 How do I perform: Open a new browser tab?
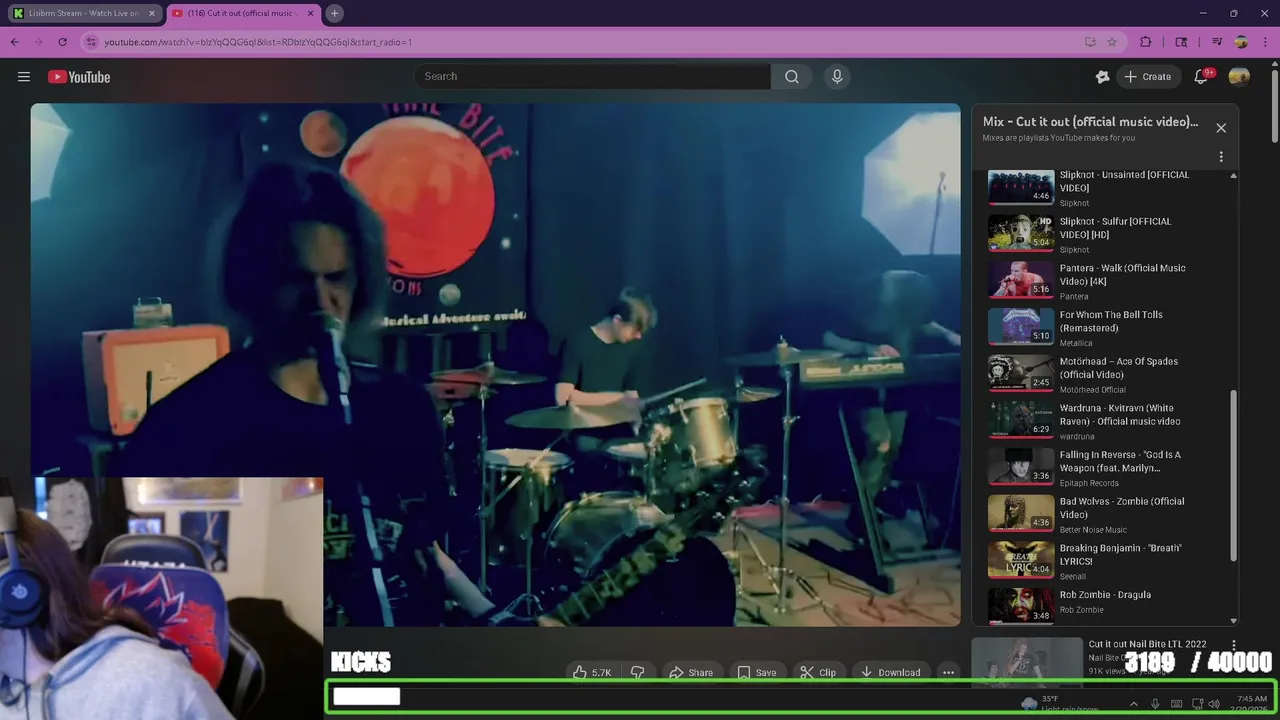335,13
